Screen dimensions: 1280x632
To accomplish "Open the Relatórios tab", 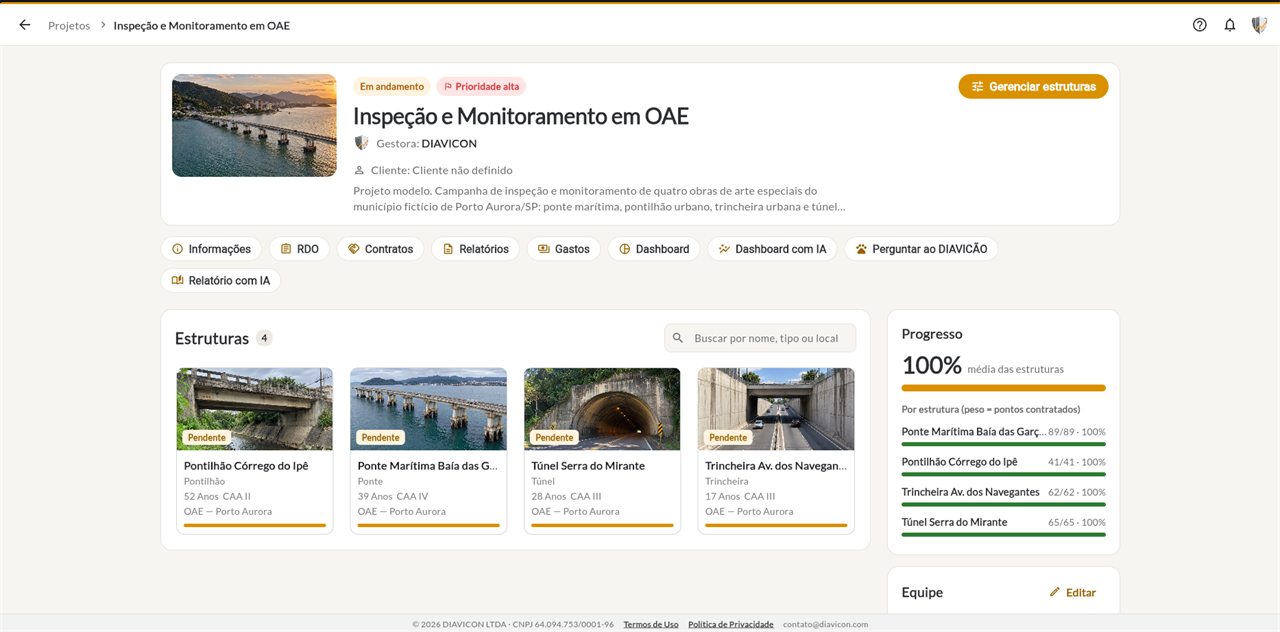I will tap(475, 249).
